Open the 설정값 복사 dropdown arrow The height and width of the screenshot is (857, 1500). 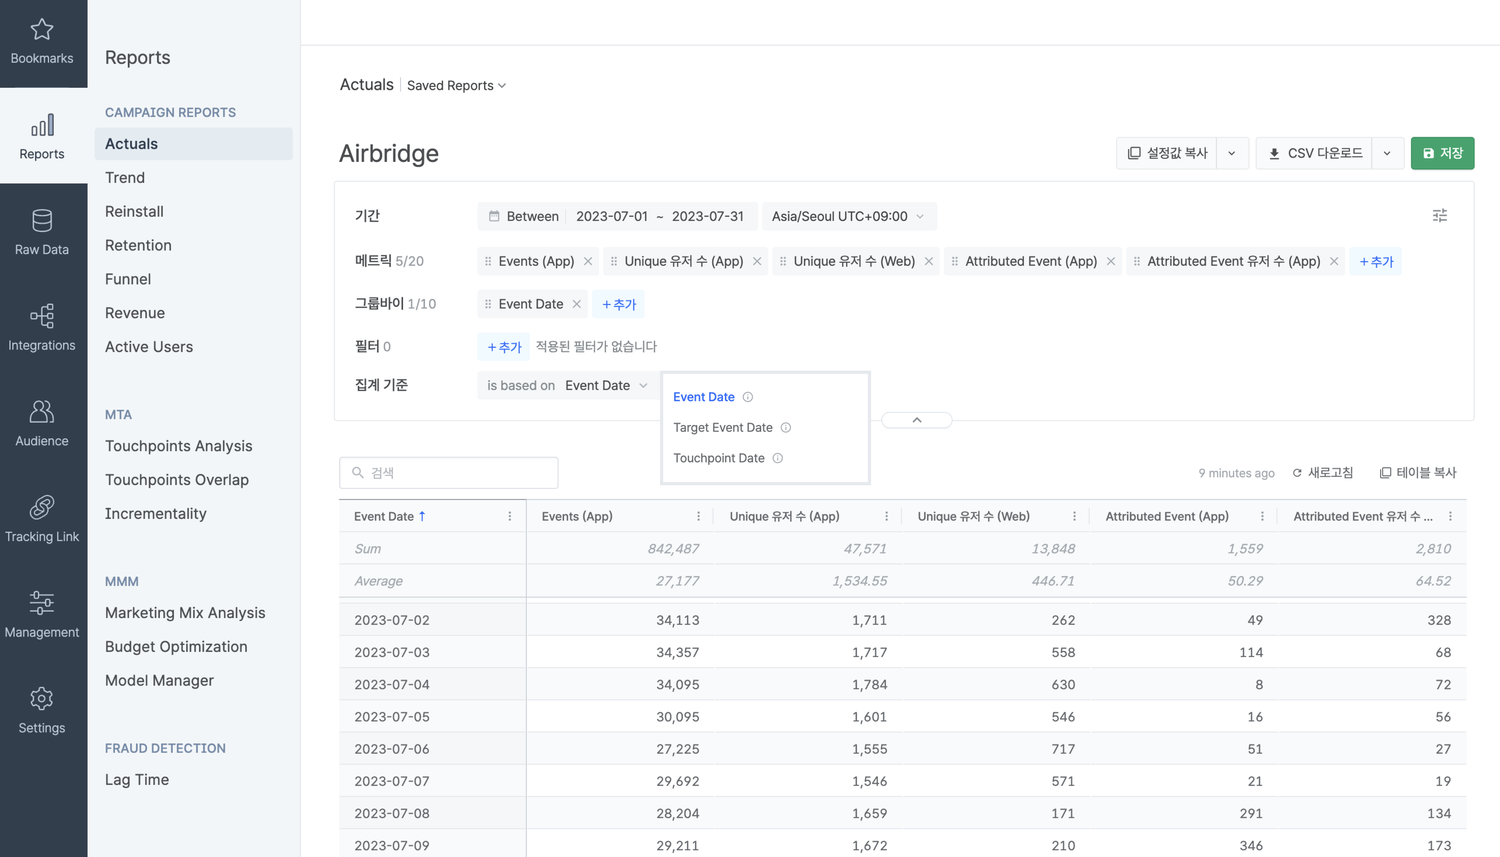point(1232,153)
